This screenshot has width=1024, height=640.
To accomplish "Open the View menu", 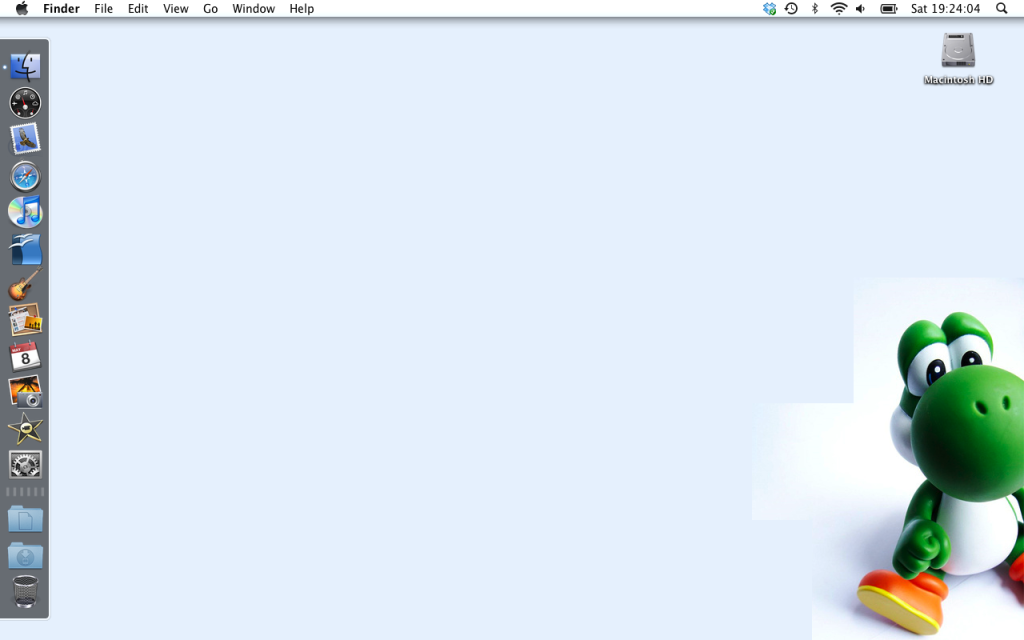I will pos(176,8).
